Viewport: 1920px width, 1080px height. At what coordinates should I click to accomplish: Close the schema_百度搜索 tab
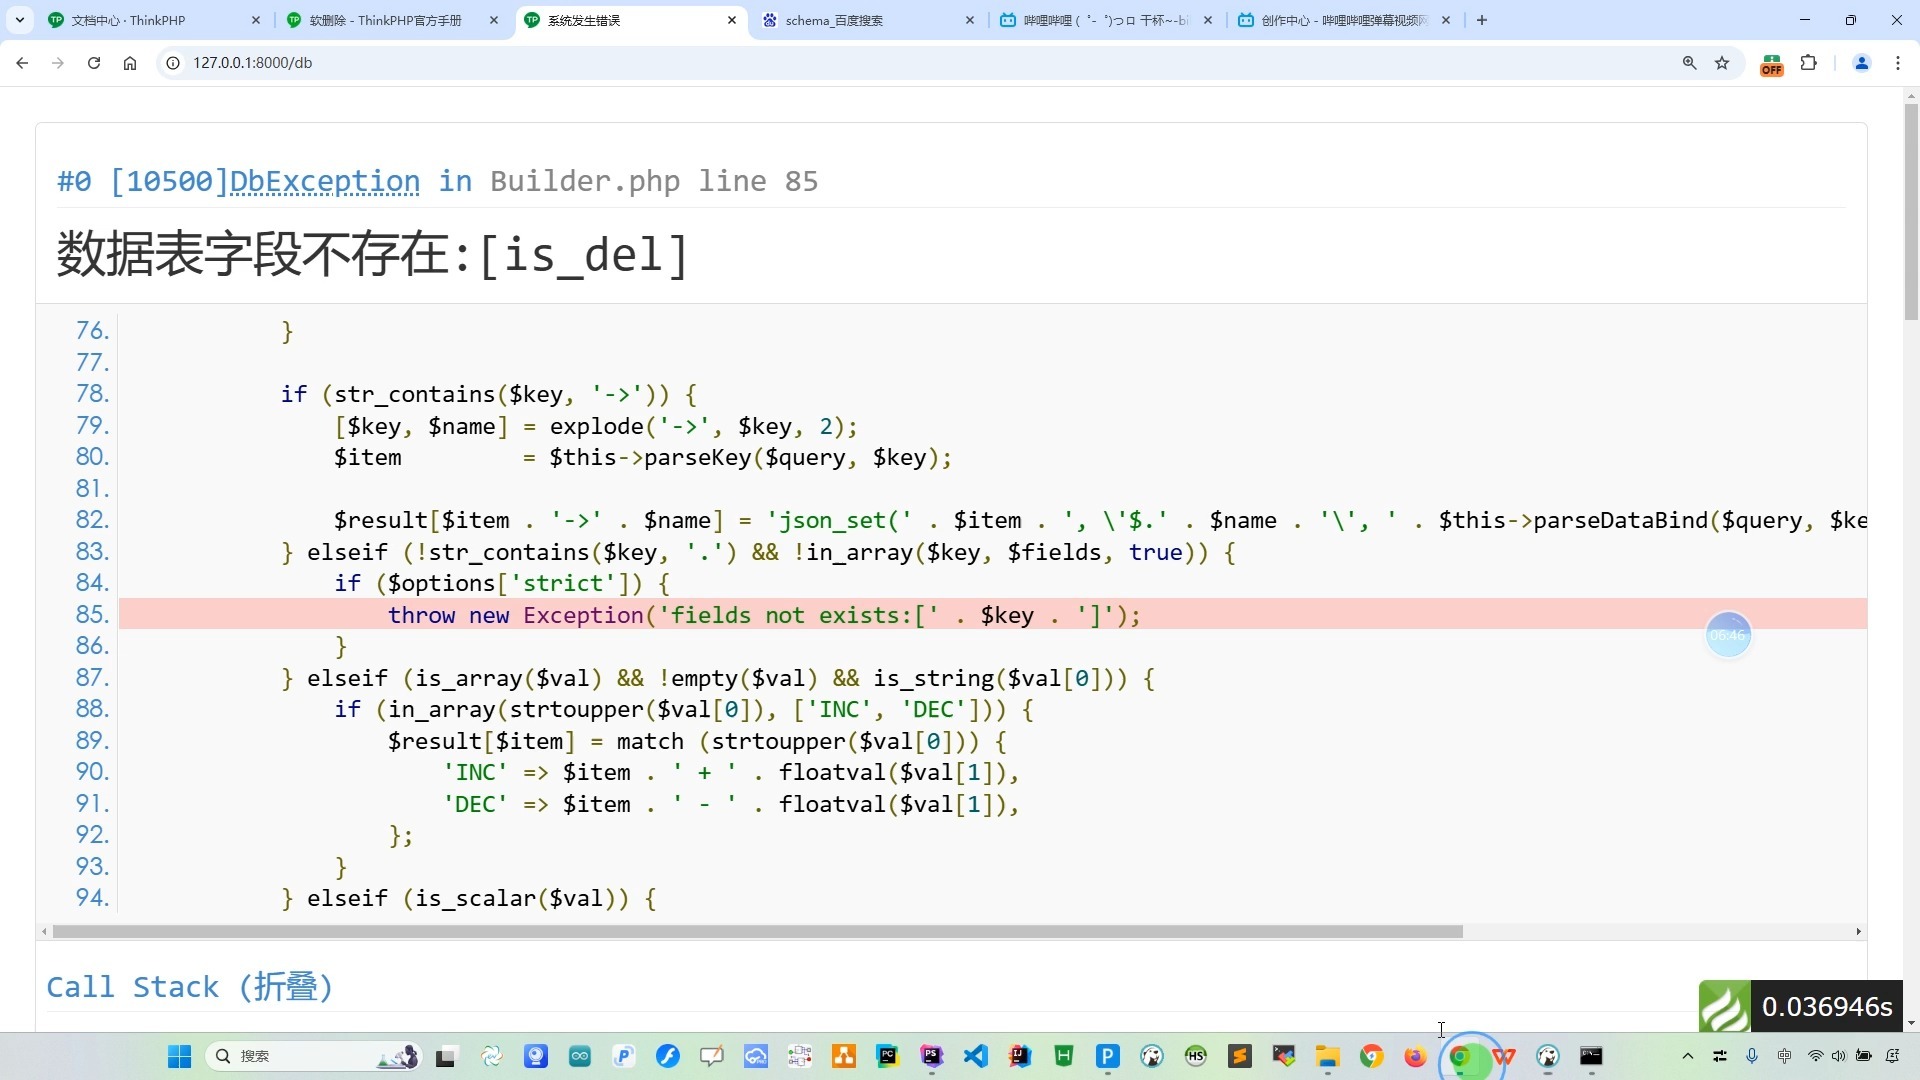click(969, 20)
